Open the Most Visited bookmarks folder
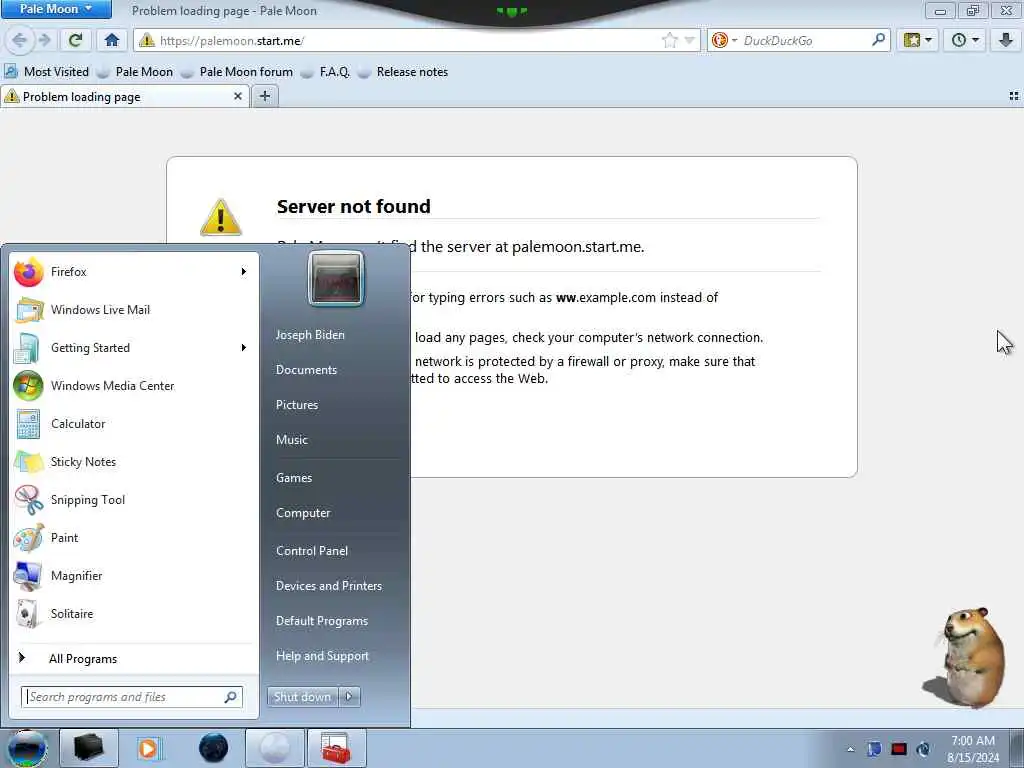The width and height of the screenshot is (1024, 768). coord(46,72)
